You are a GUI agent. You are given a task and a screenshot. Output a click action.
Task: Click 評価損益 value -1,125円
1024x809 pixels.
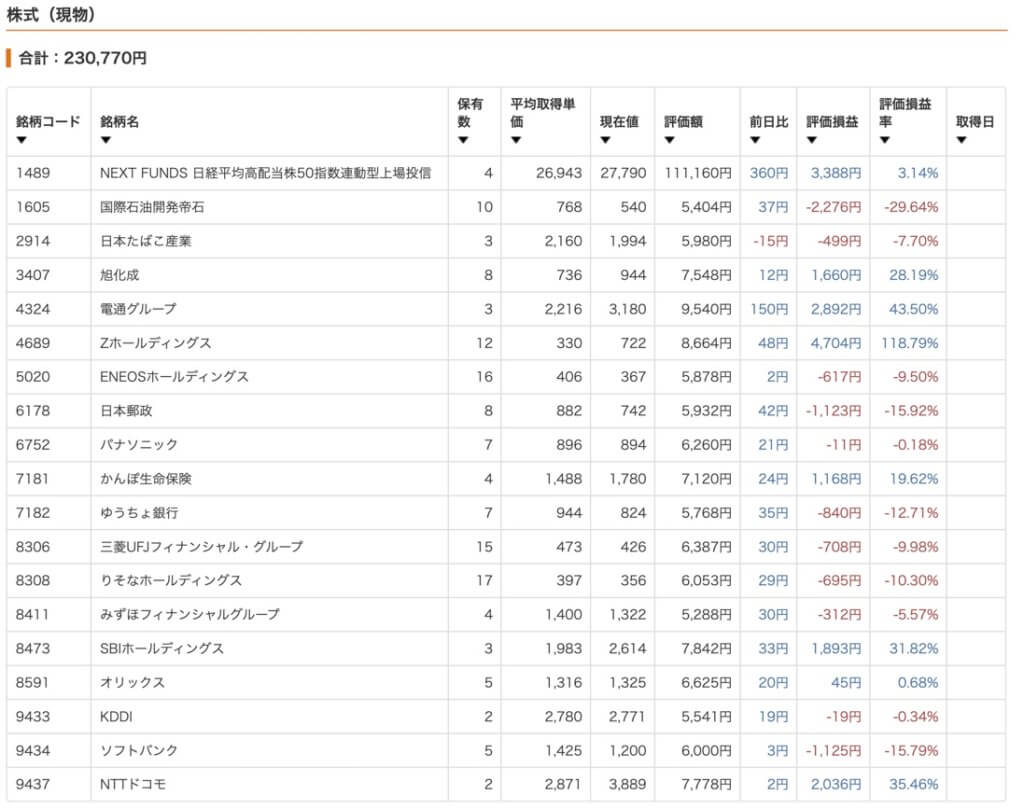833,750
